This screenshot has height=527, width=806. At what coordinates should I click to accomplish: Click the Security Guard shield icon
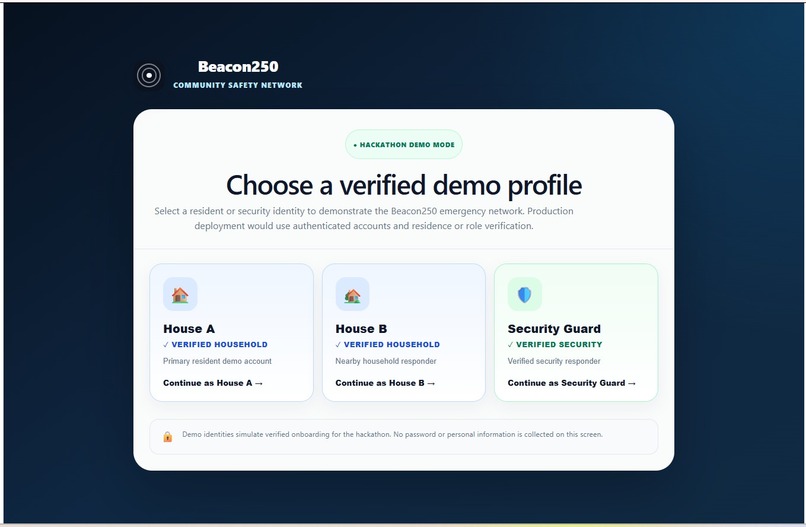click(x=524, y=294)
